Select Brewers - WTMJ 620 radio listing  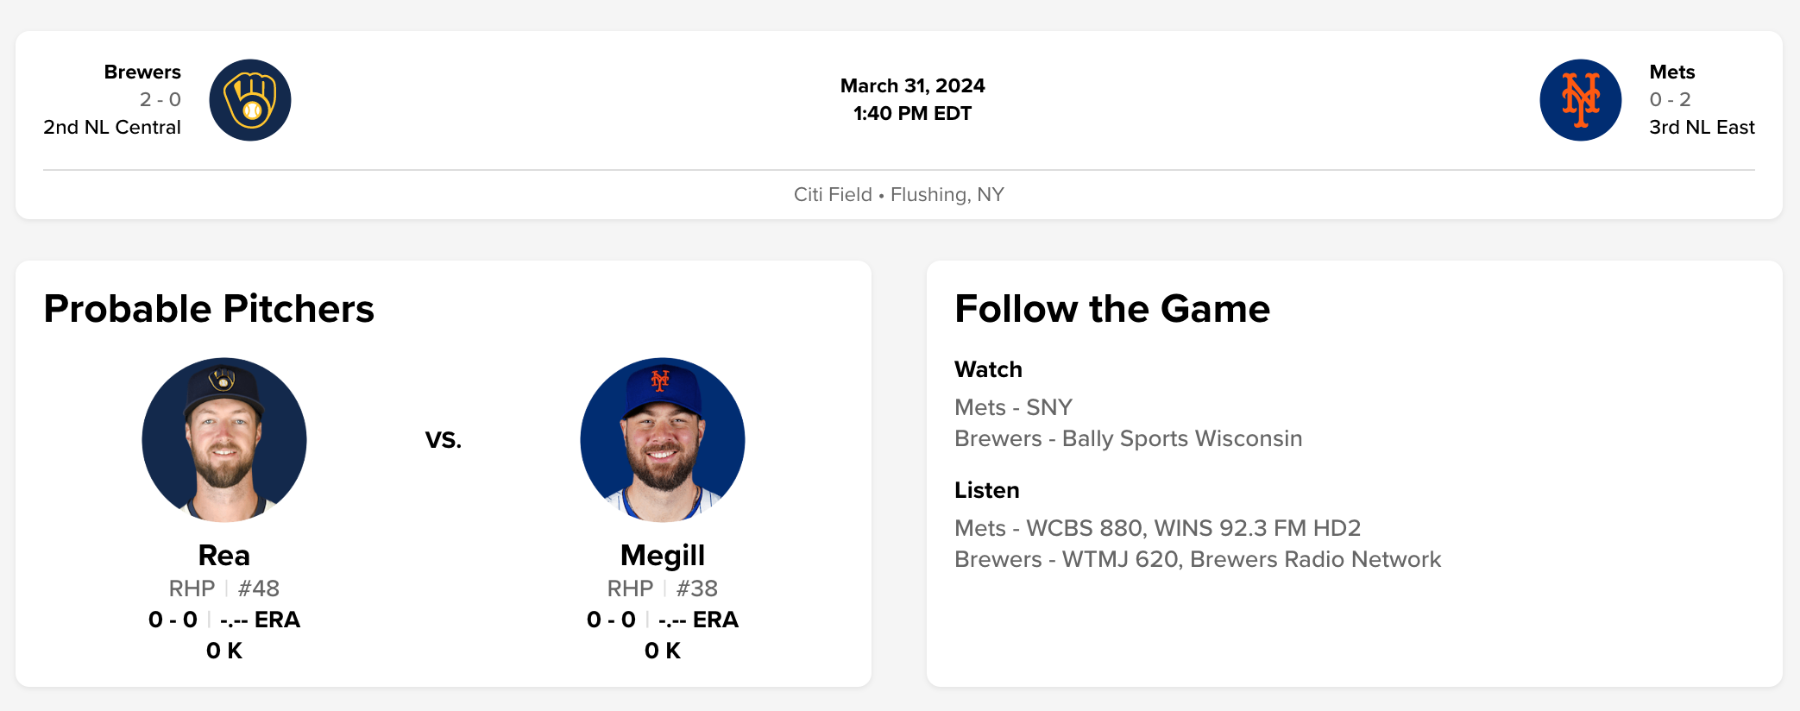1197,559
